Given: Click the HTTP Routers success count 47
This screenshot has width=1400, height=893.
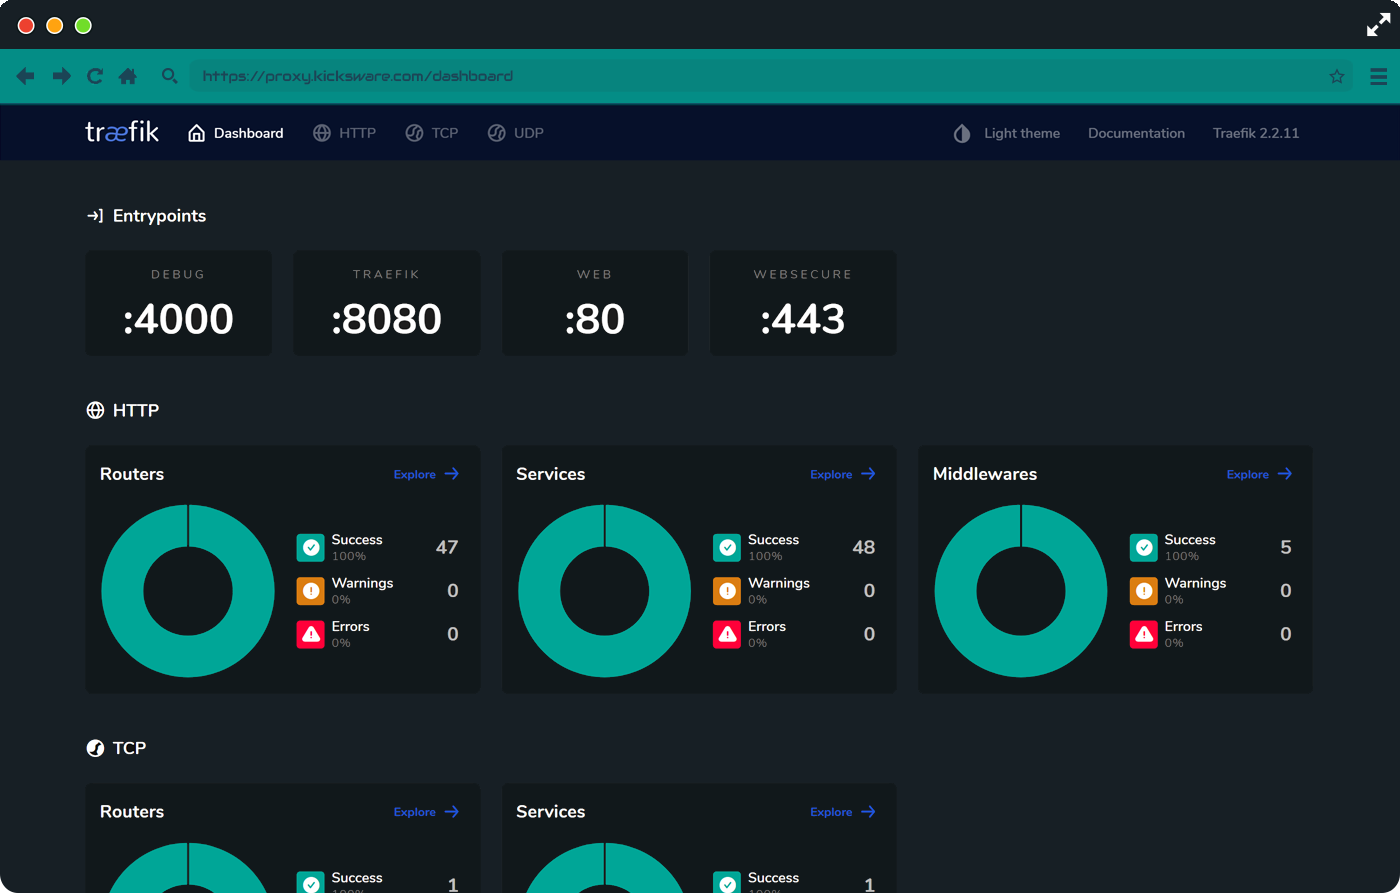Looking at the screenshot, I should [447, 547].
